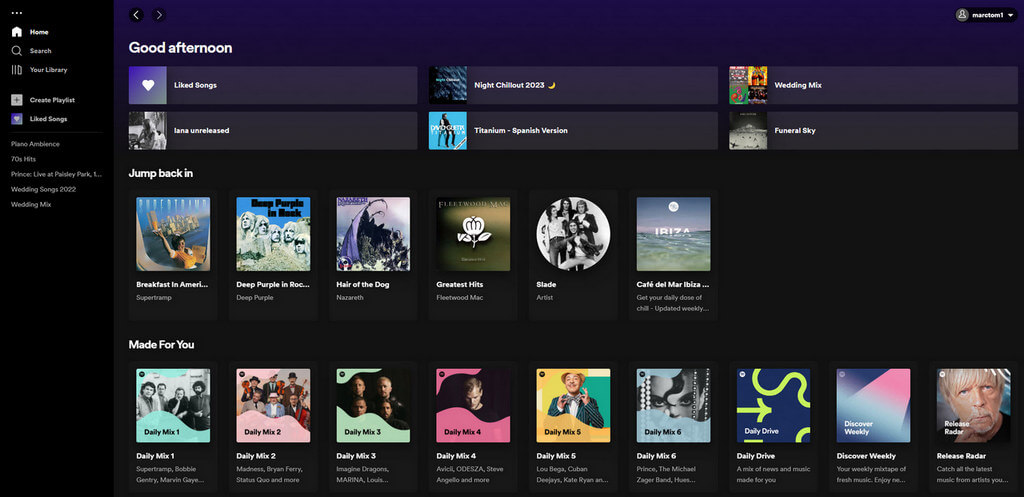Click the Home house icon

(x=17, y=32)
